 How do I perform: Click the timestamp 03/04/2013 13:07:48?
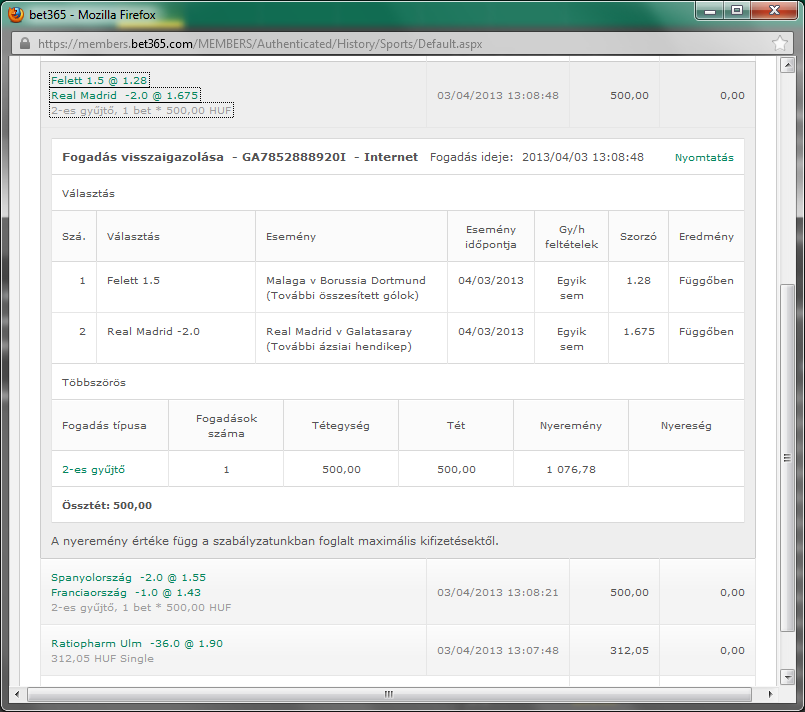pyautogui.click(x=497, y=650)
